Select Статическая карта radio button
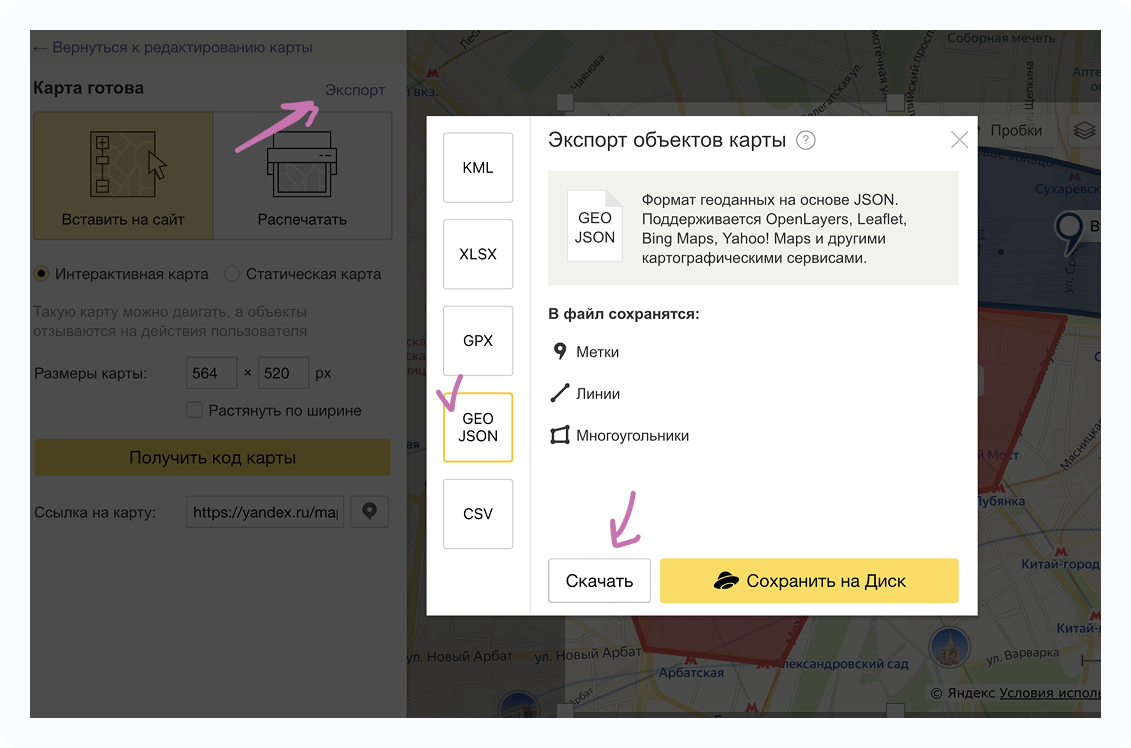Image resolution: width=1131 pixels, height=748 pixels. click(232, 274)
